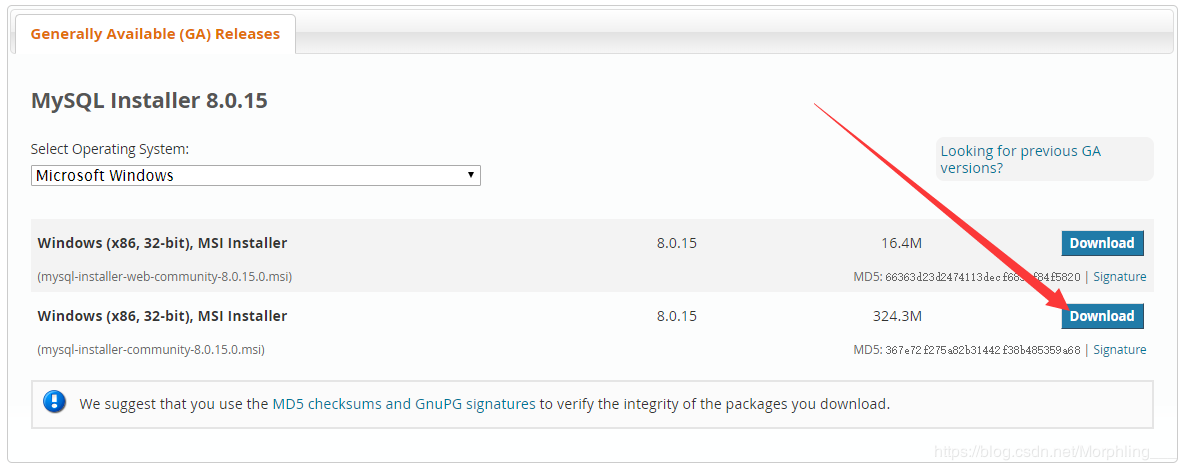1186x470 pixels.
Task: Click the blue info exclamation icon
Action: [x=55, y=403]
